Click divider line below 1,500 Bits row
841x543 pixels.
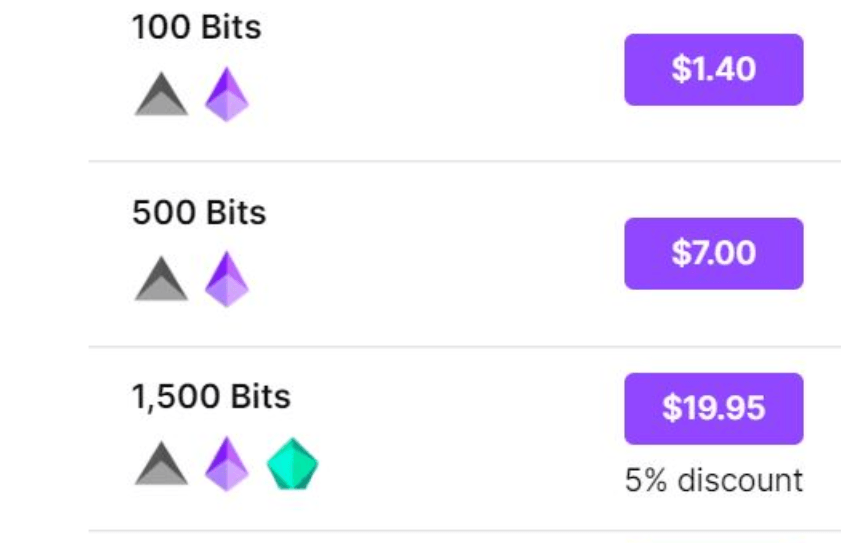(x=464, y=531)
